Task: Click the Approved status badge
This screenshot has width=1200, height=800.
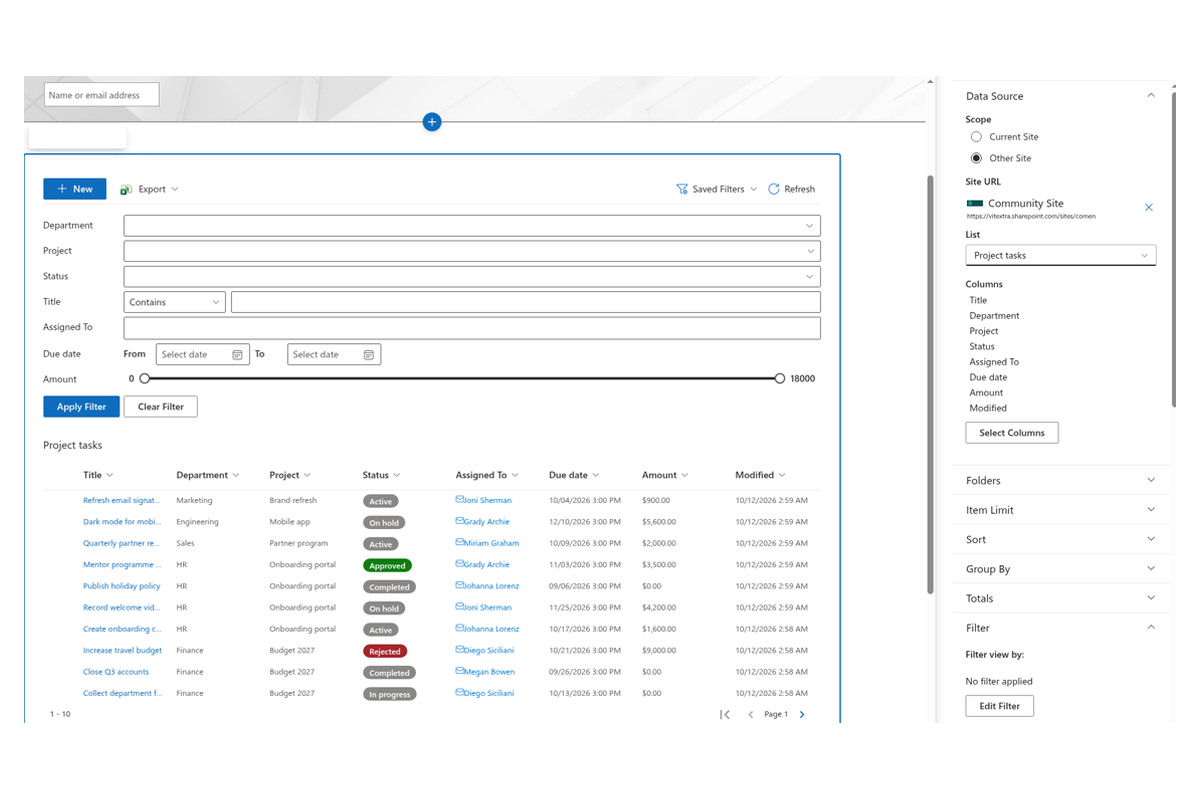Action: click(x=387, y=565)
